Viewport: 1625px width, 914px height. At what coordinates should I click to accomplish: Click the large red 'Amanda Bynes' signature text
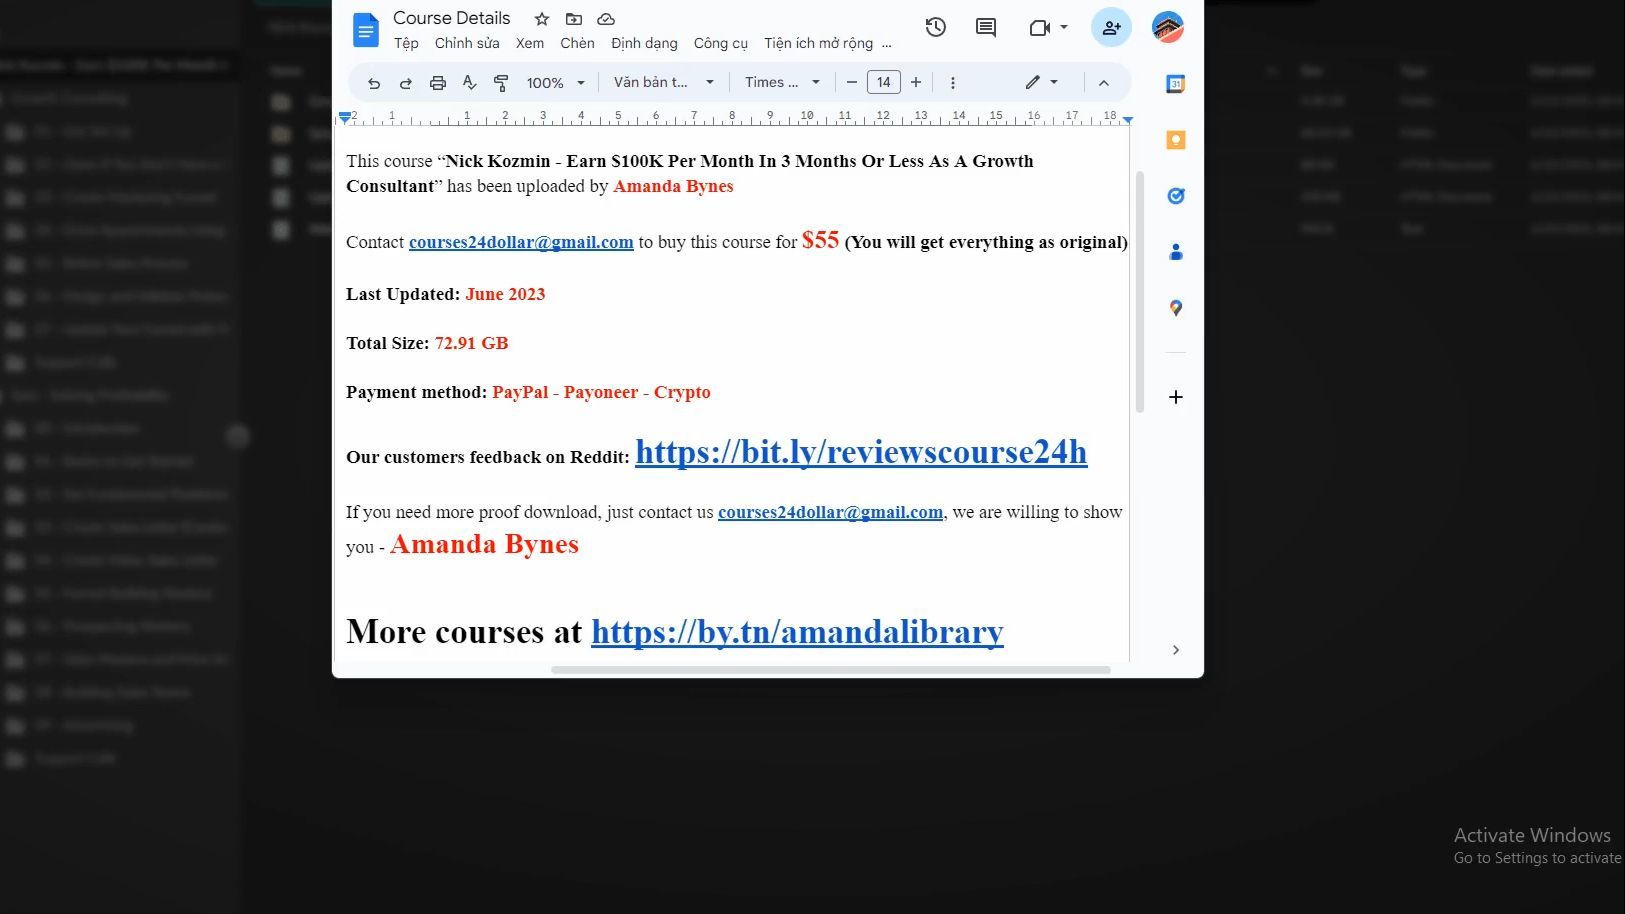pyautogui.click(x=484, y=544)
